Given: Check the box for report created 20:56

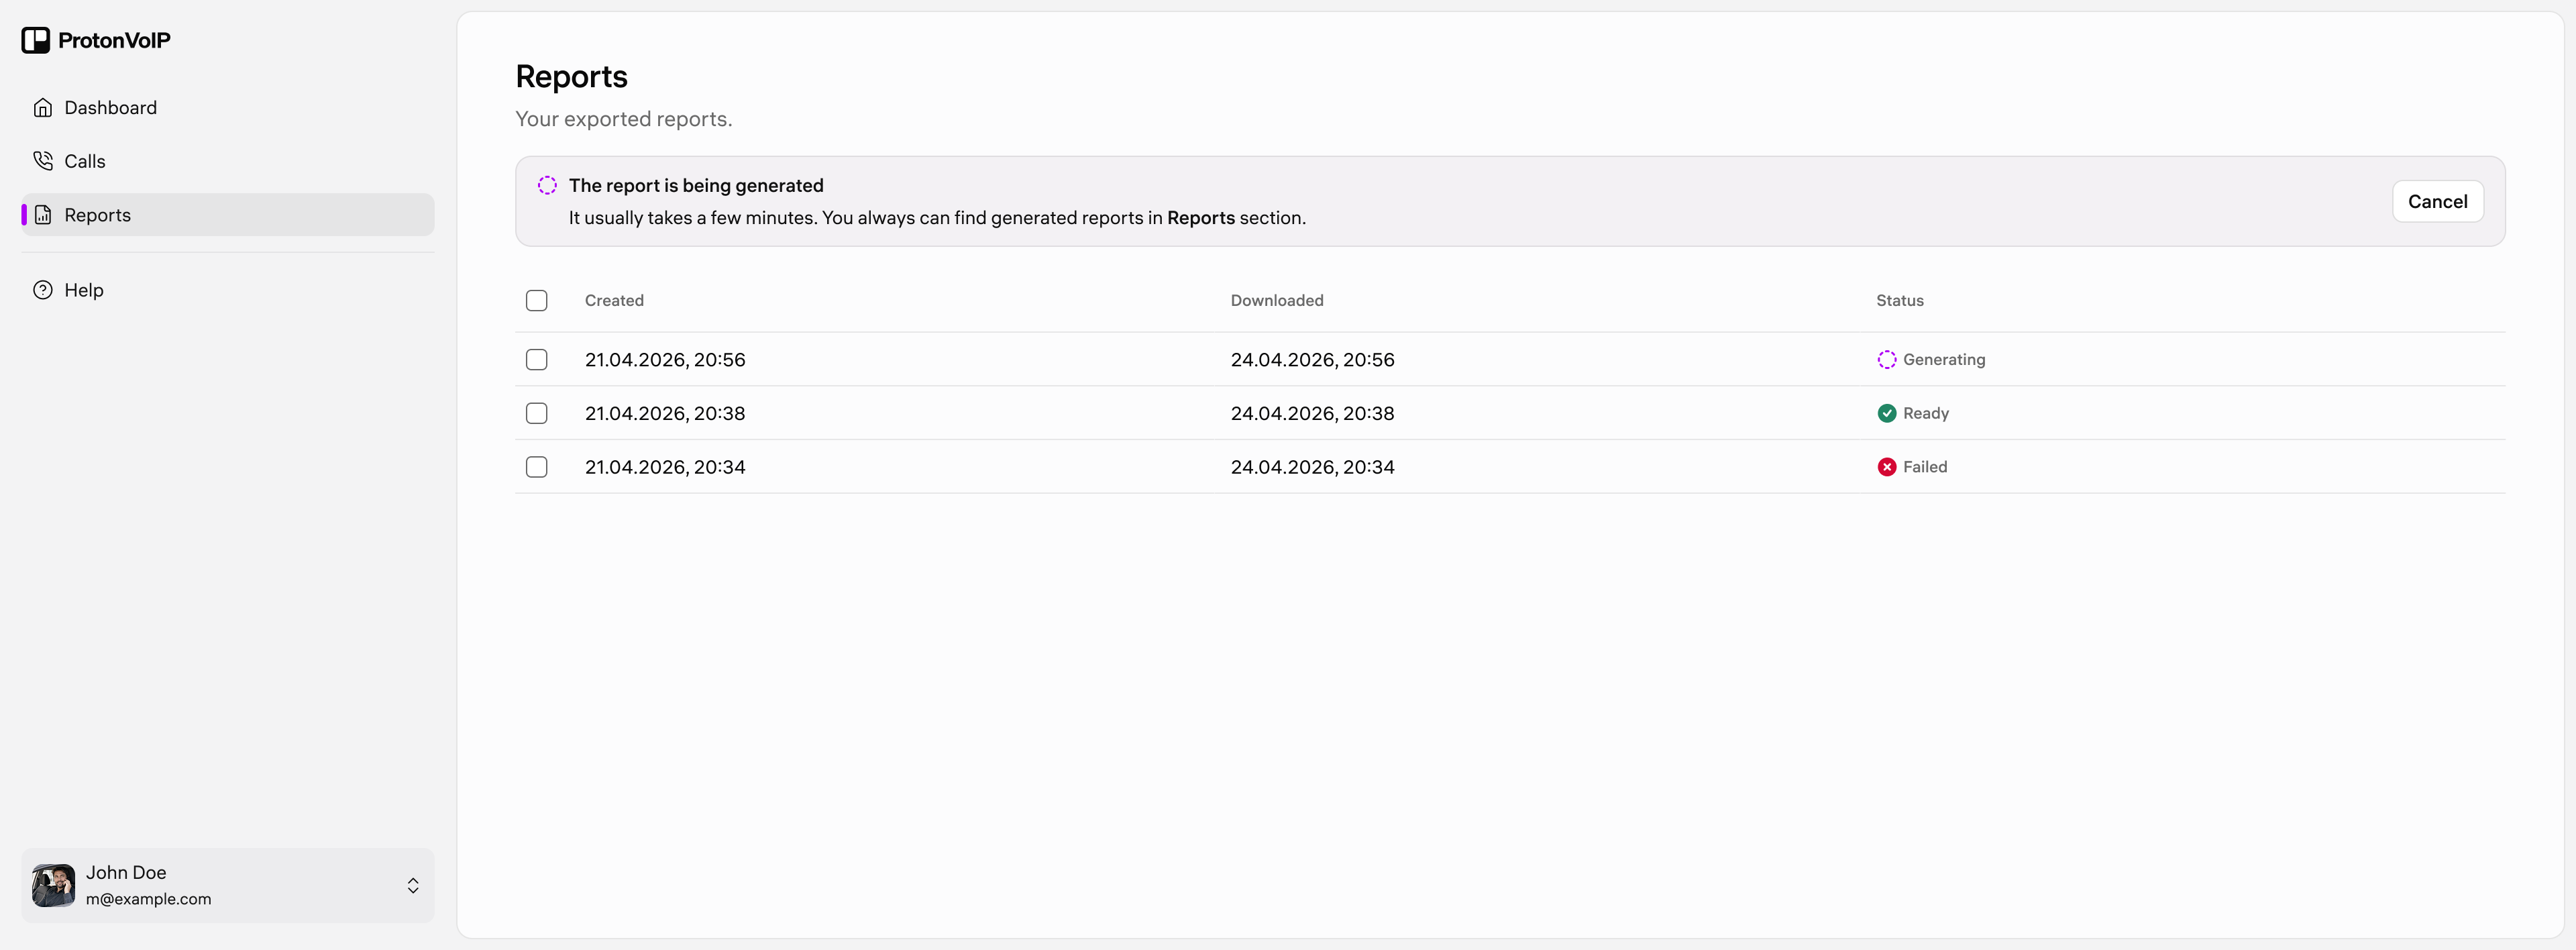Looking at the screenshot, I should click(537, 360).
